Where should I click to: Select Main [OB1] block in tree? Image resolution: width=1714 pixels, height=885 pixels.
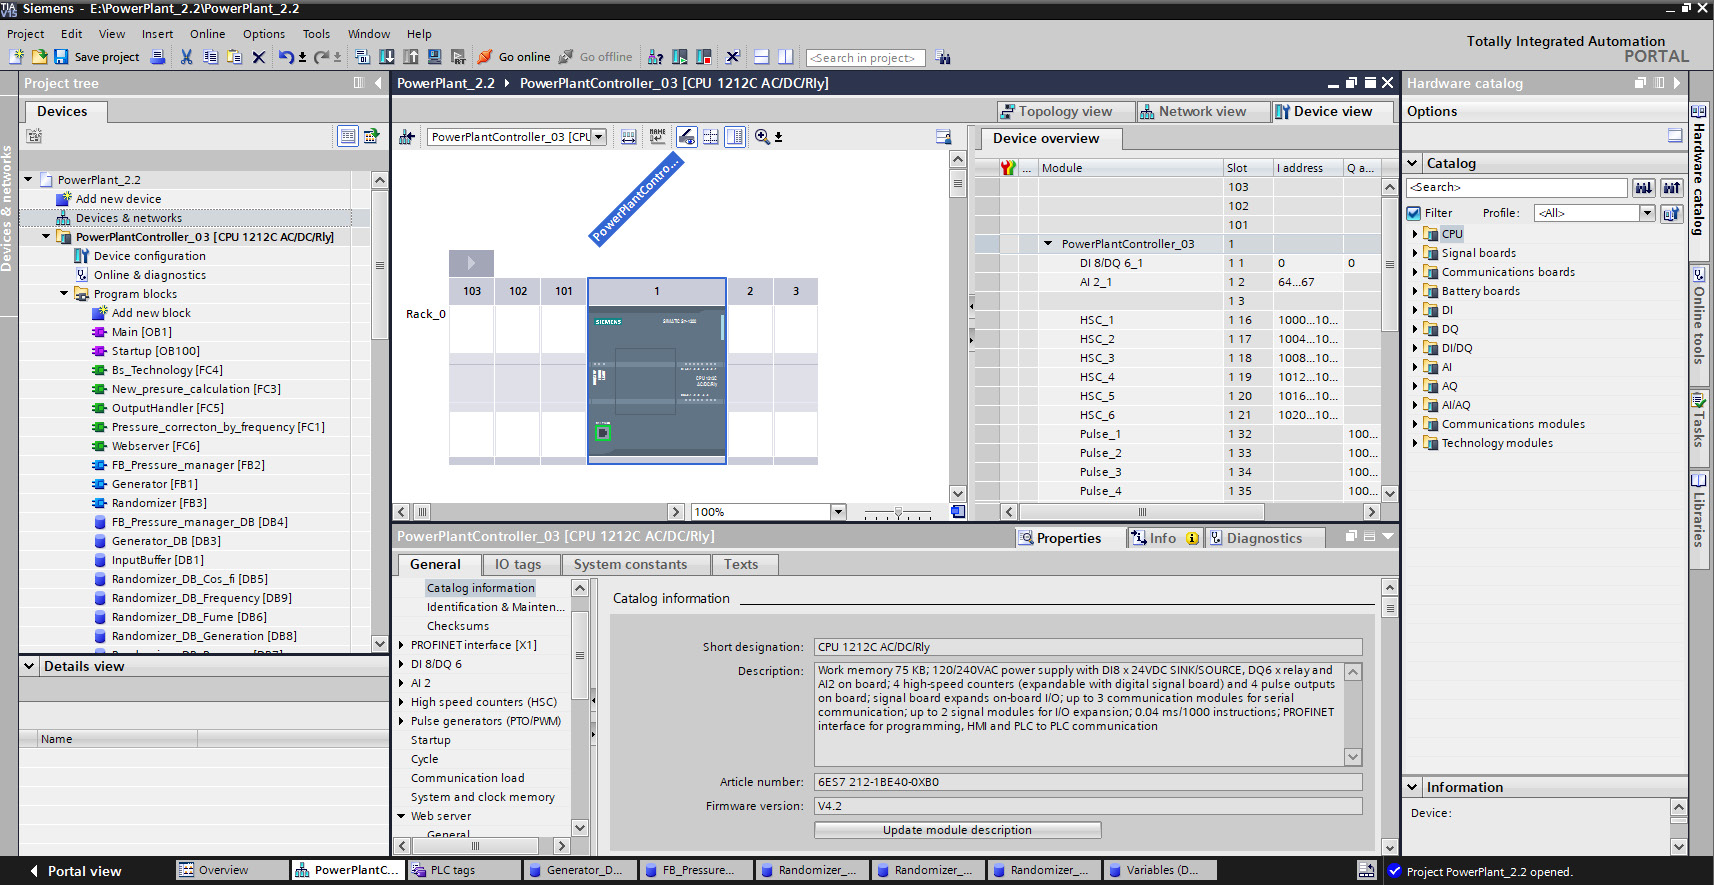tap(142, 332)
